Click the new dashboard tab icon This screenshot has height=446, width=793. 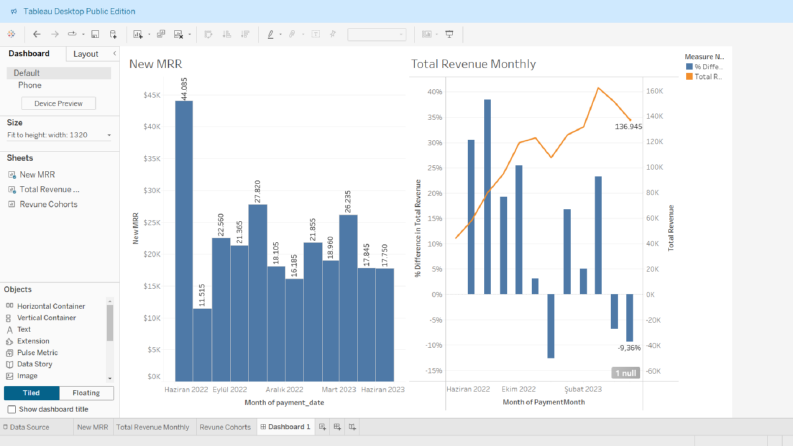pos(337,427)
